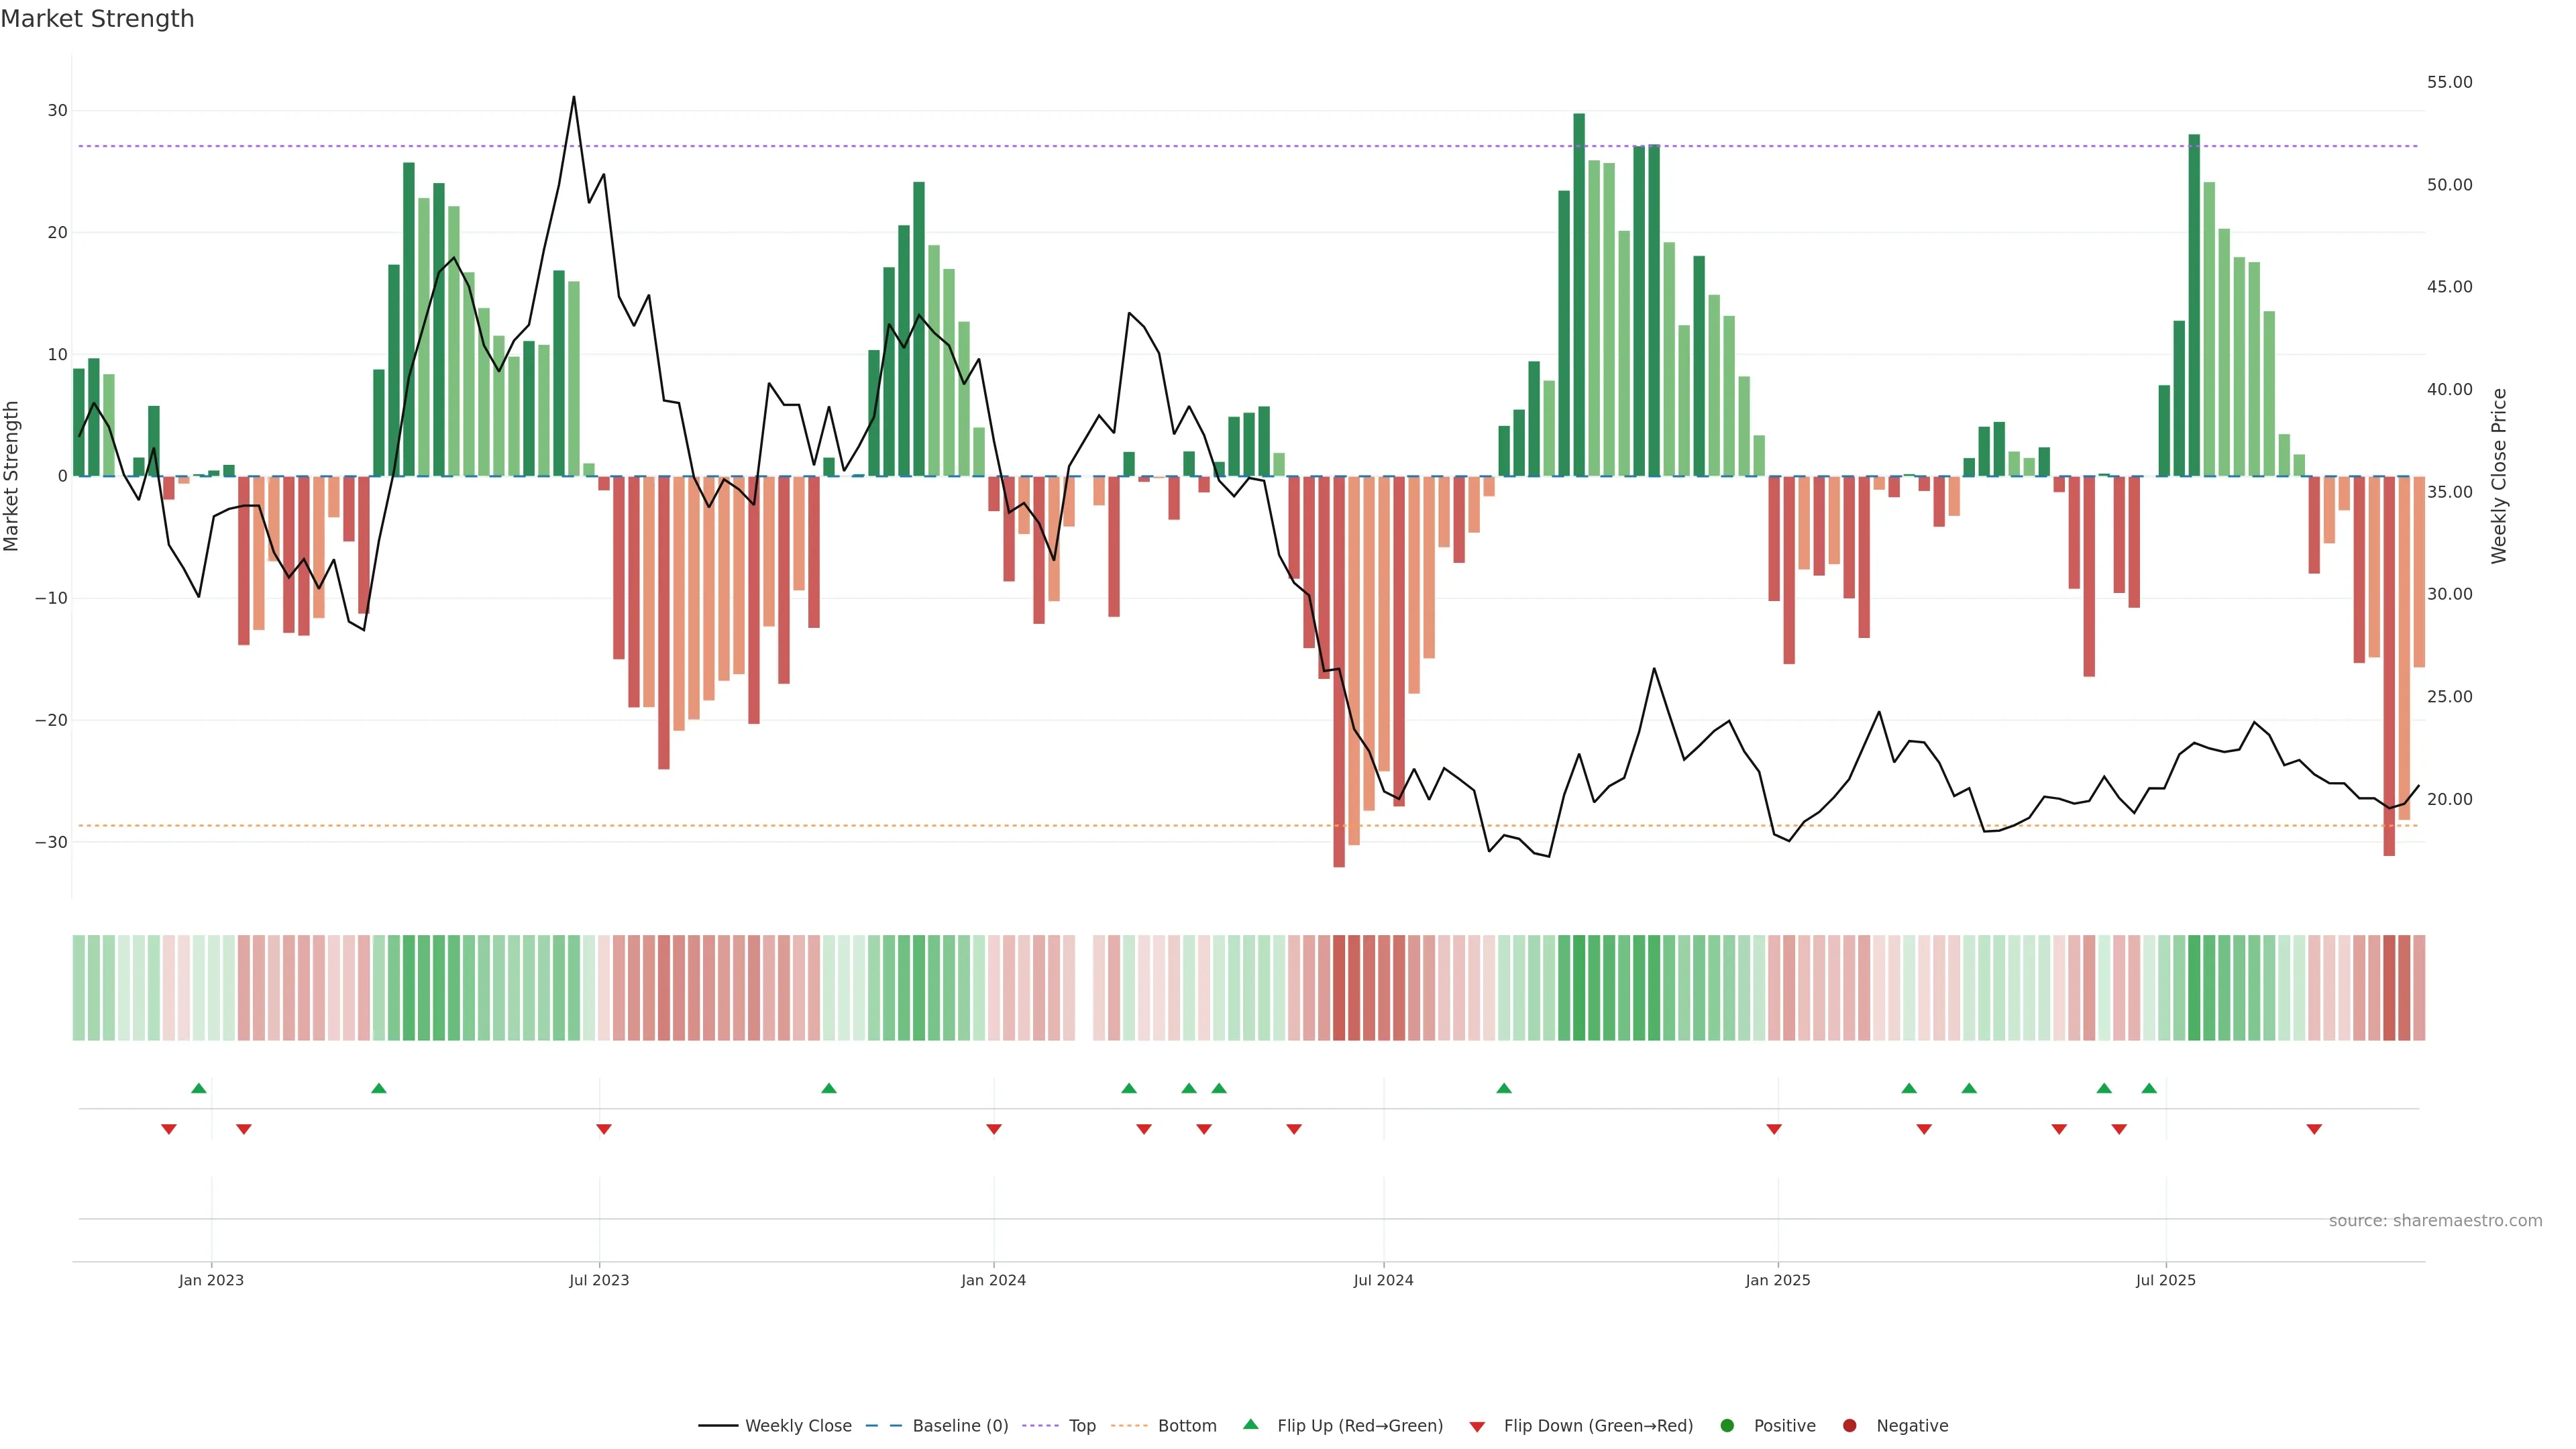Click the Jan 2024 x-axis label
The width and height of the screenshot is (2576, 1449).
click(993, 1280)
